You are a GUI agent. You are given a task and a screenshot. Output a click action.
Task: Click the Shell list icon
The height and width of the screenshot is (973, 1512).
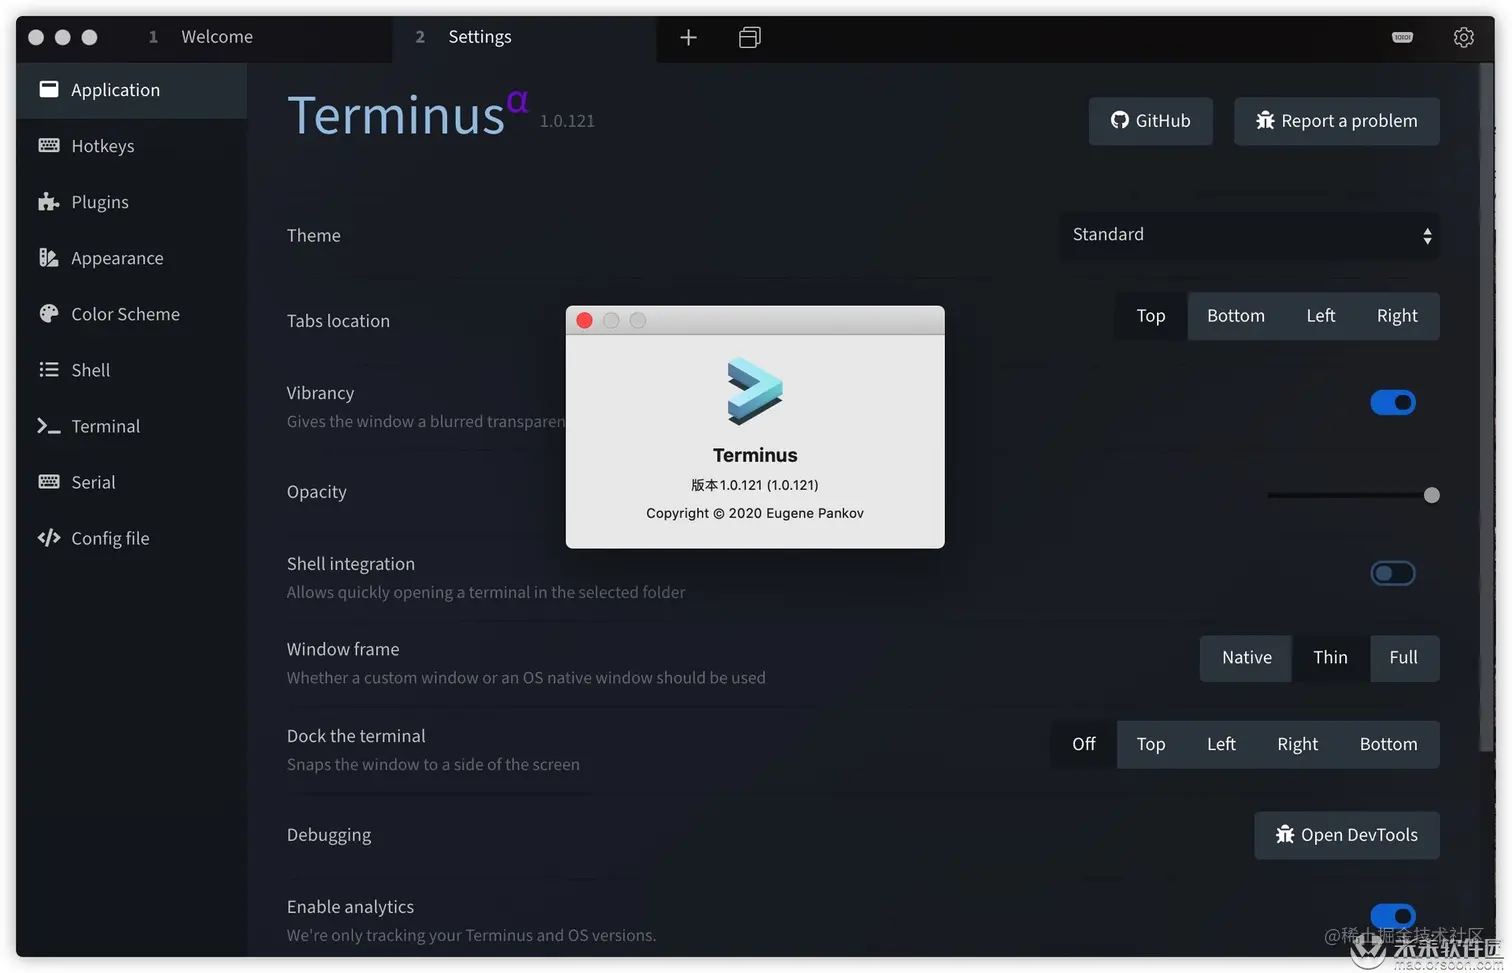(x=48, y=370)
